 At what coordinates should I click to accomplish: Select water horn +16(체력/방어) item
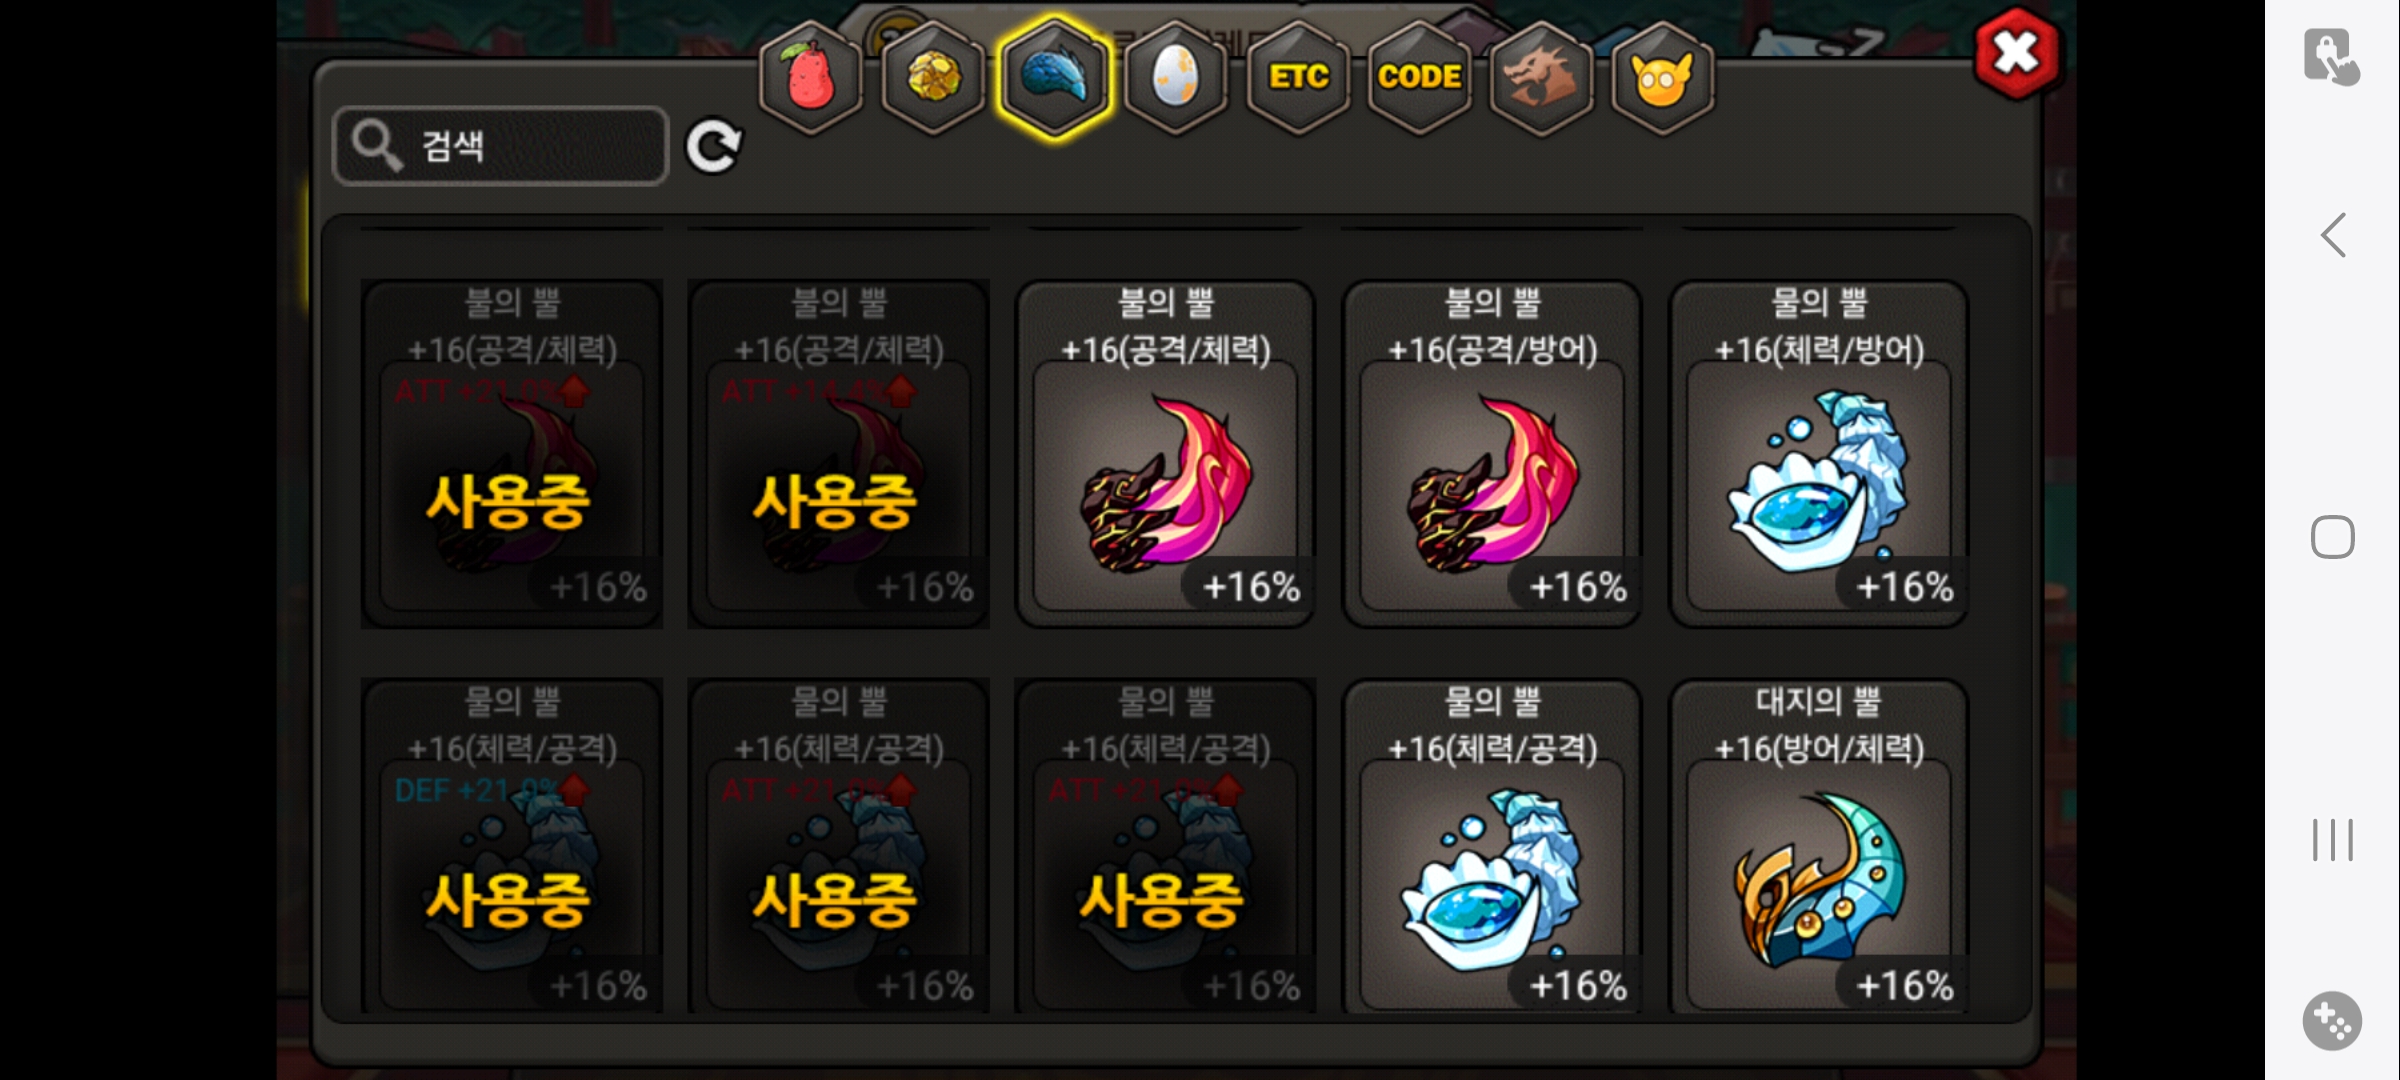pyautogui.click(x=1819, y=454)
